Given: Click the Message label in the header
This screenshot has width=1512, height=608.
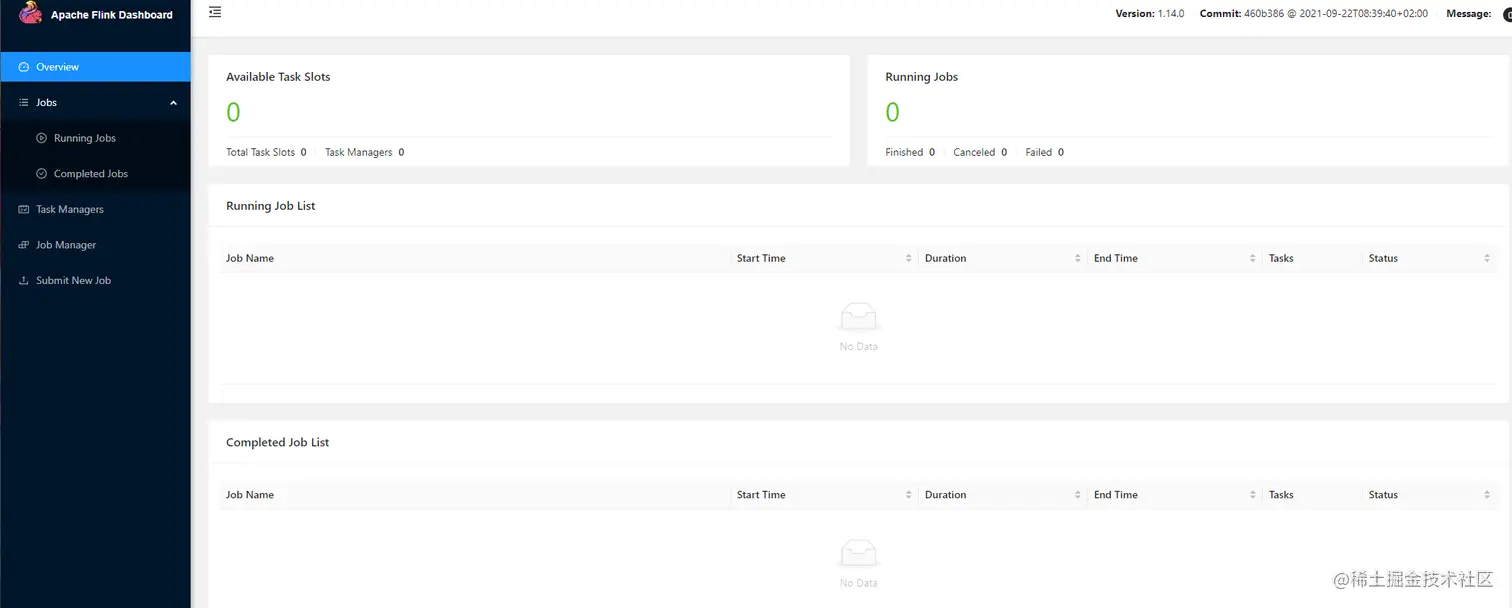Looking at the screenshot, I should [1469, 14].
